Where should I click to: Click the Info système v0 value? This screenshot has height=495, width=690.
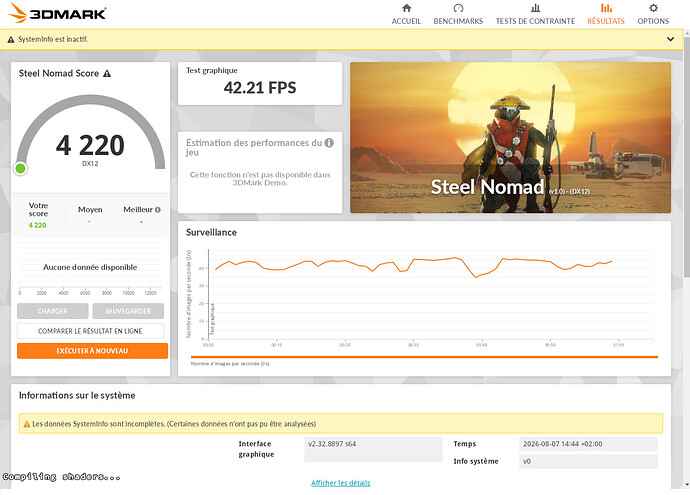tap(588, 461)
